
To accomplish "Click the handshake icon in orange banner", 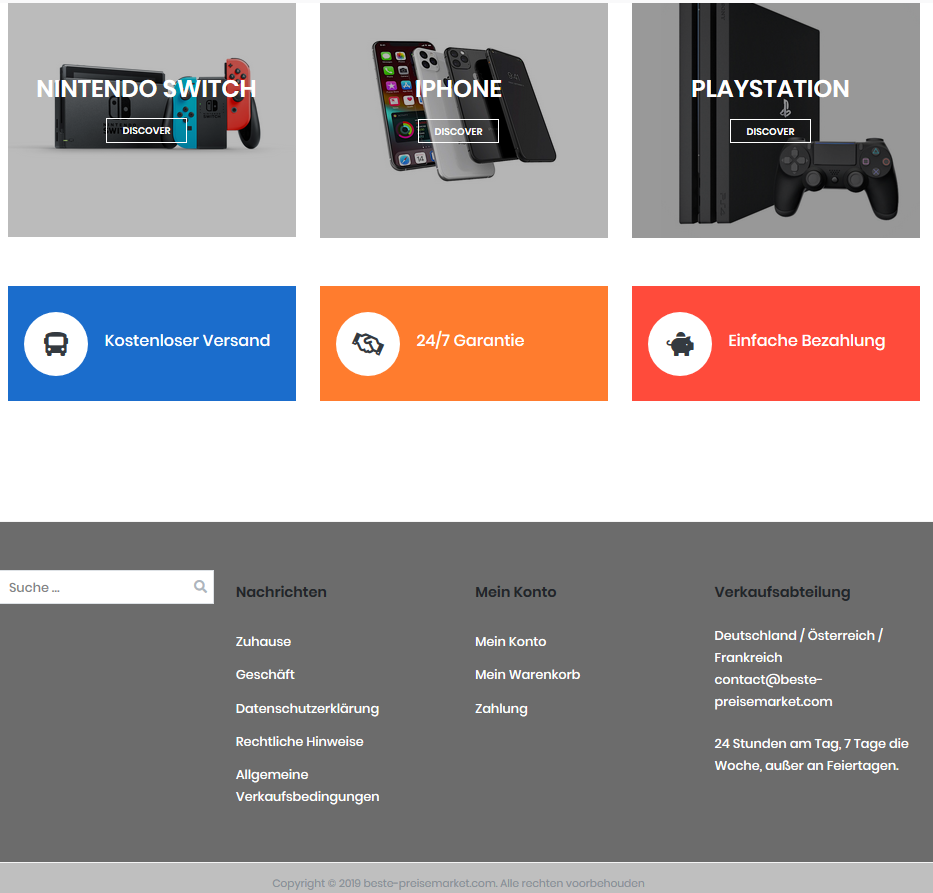I will click(368, 344).
